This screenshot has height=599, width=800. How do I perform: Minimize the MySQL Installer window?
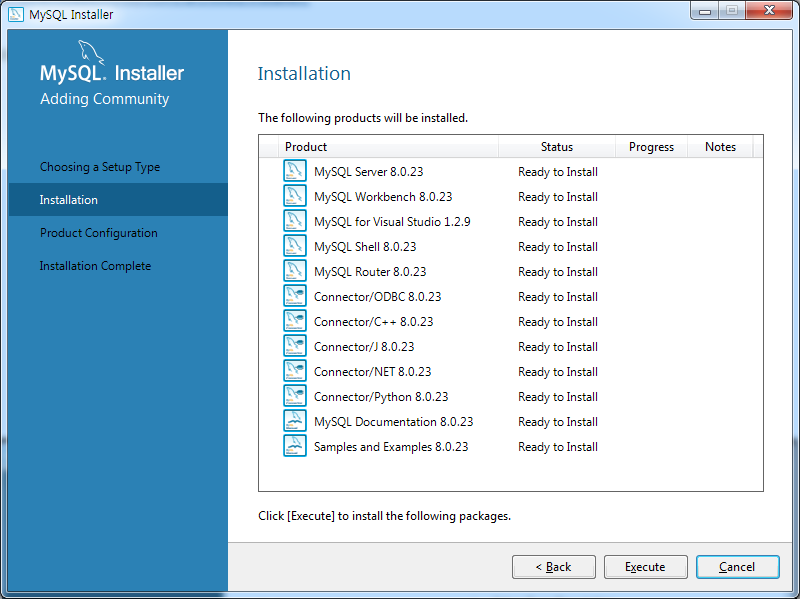pyautogui.click(x=705, y=10)
